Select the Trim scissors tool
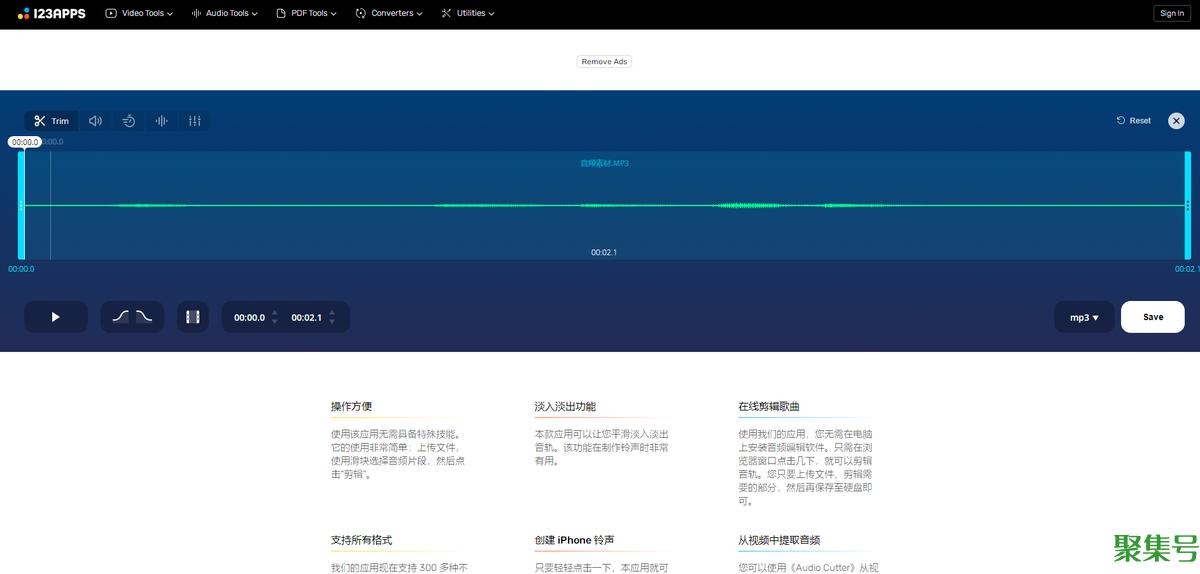This screenshot has height=574, width=1200. click(51, 121)
